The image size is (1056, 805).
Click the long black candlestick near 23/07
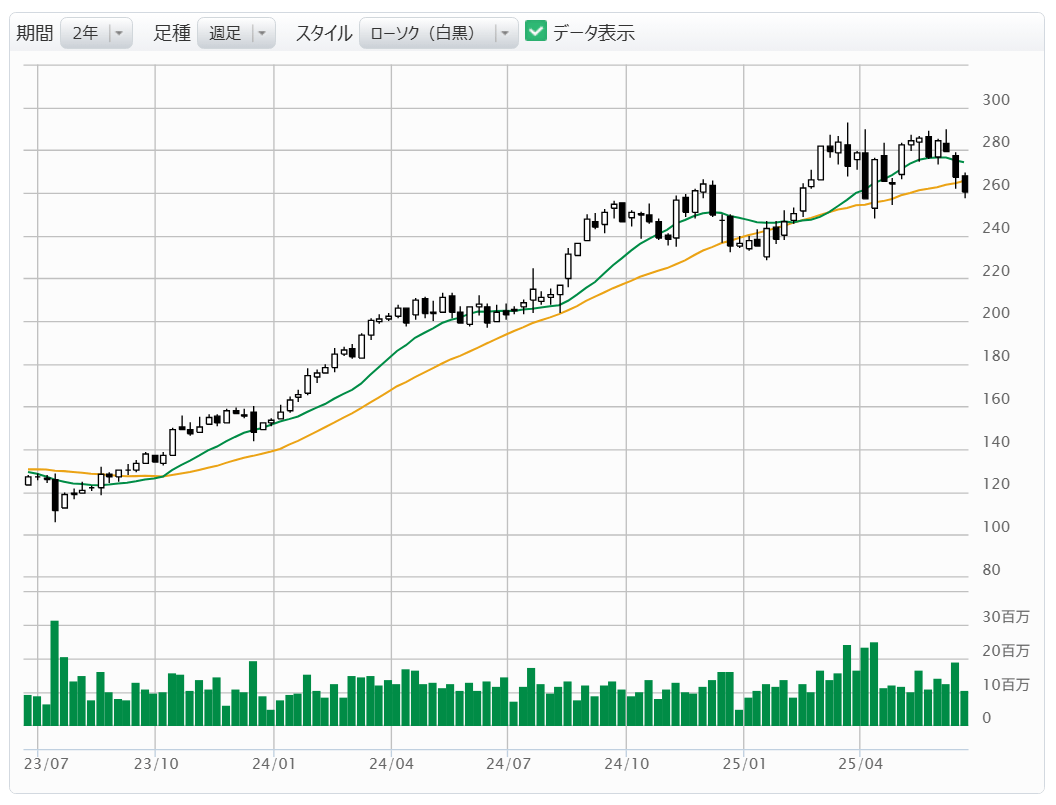[x=55, y=495]
